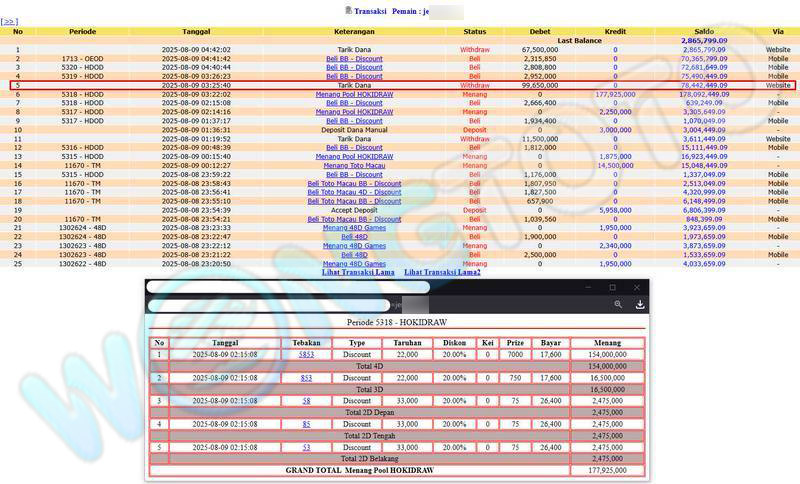Open Menang Pool HOKIDRAW link in row 6
Viewport: 800px width, 484px height.
click(354, 94)
